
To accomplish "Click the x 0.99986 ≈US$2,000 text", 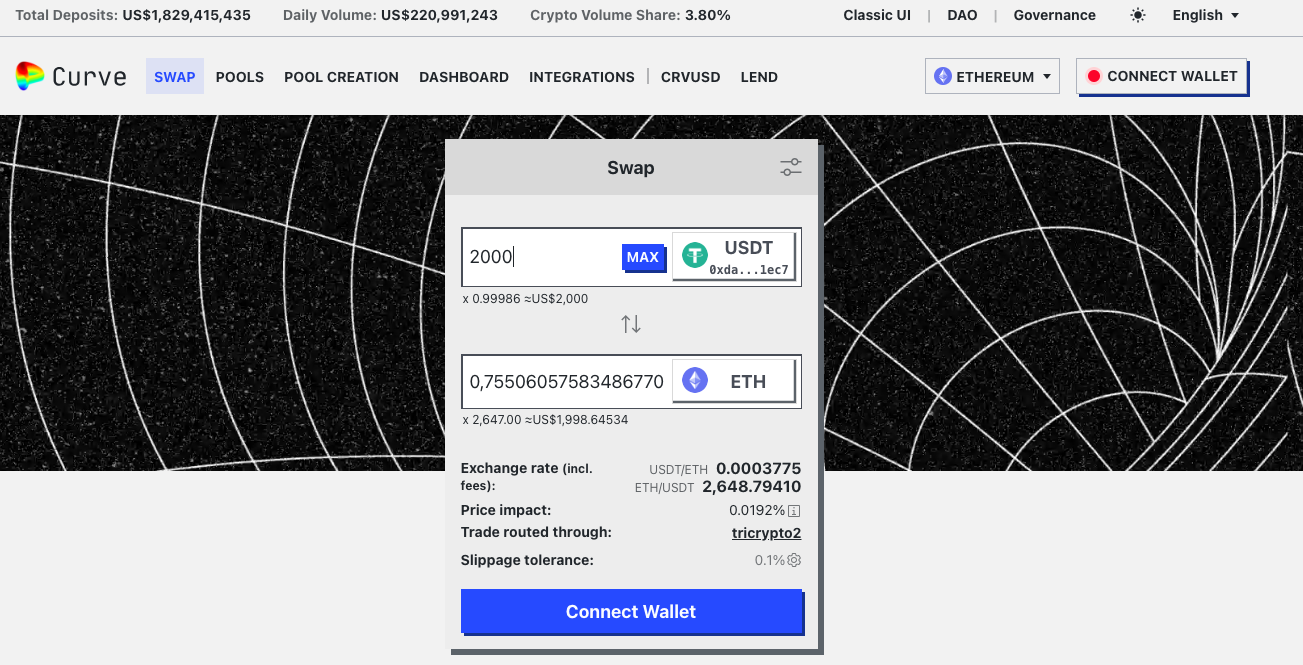I will 525,299.
